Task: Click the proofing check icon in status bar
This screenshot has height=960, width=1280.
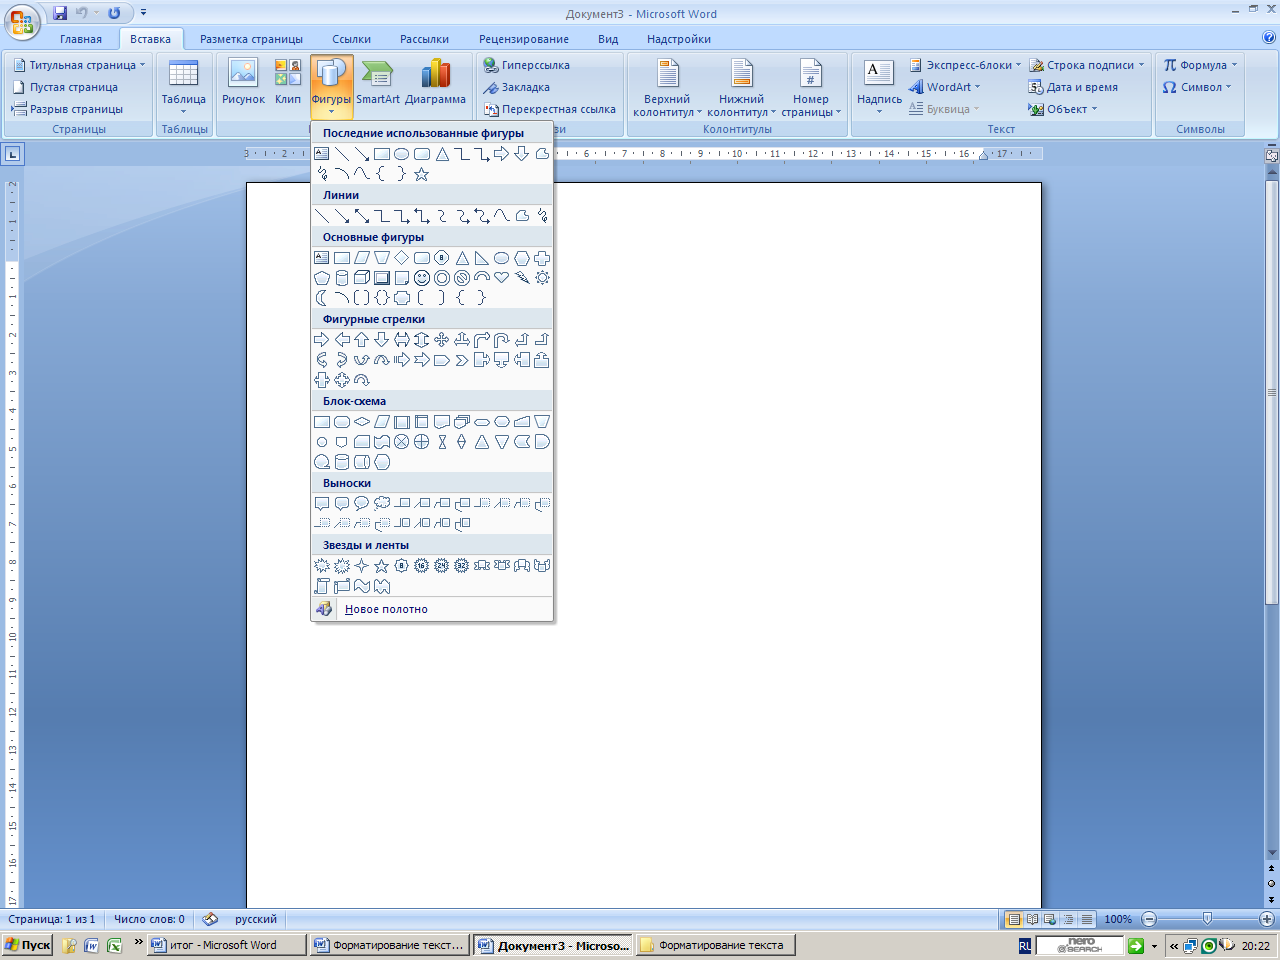Action: point(210,919)
